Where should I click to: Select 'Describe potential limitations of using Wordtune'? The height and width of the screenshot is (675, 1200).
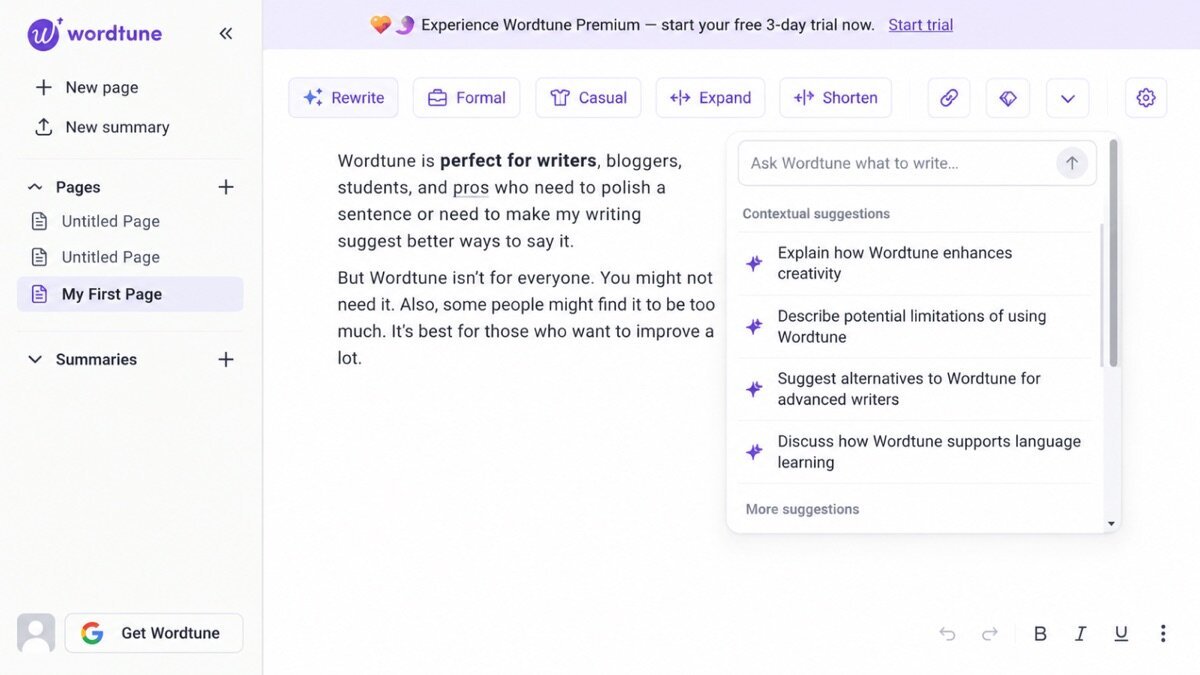(x=915, y=326)
